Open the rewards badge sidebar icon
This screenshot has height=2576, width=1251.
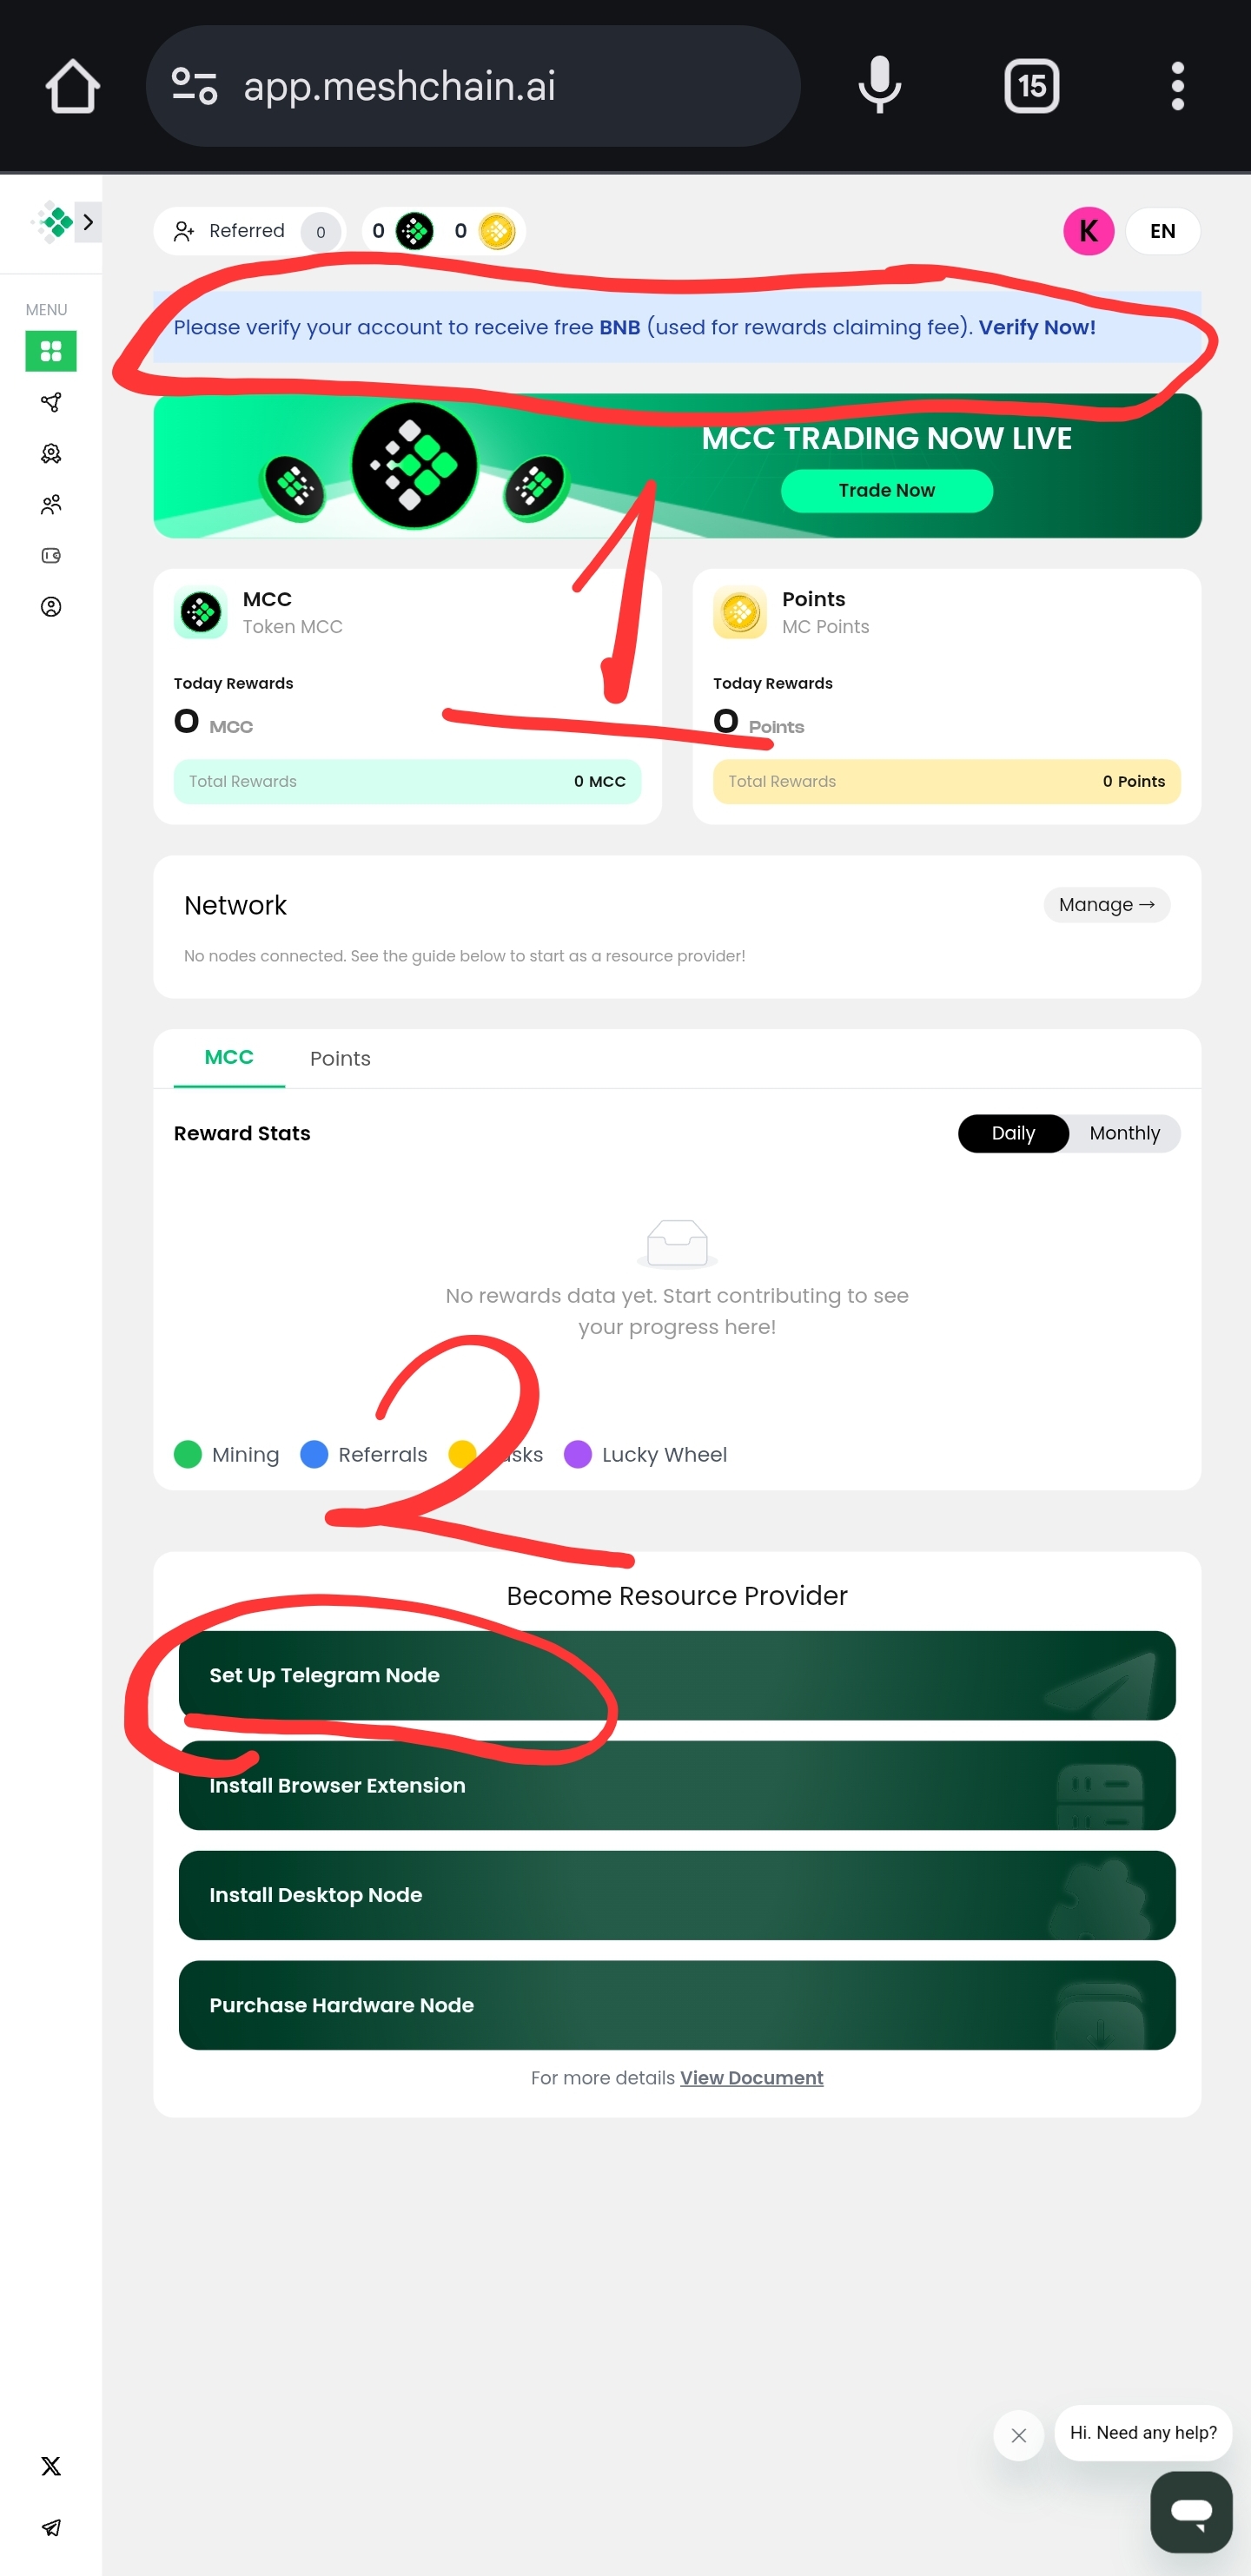pyautogui.click(x=51, y=453)
